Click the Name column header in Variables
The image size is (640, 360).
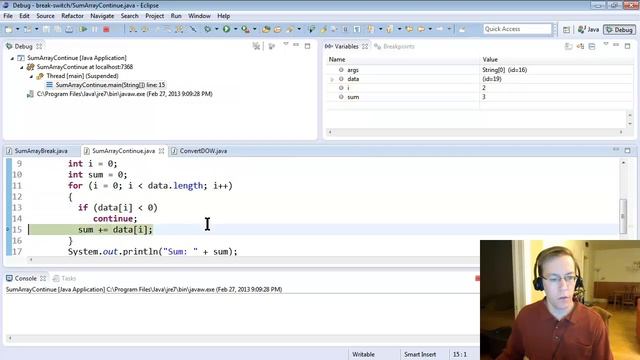click(337, 60)
